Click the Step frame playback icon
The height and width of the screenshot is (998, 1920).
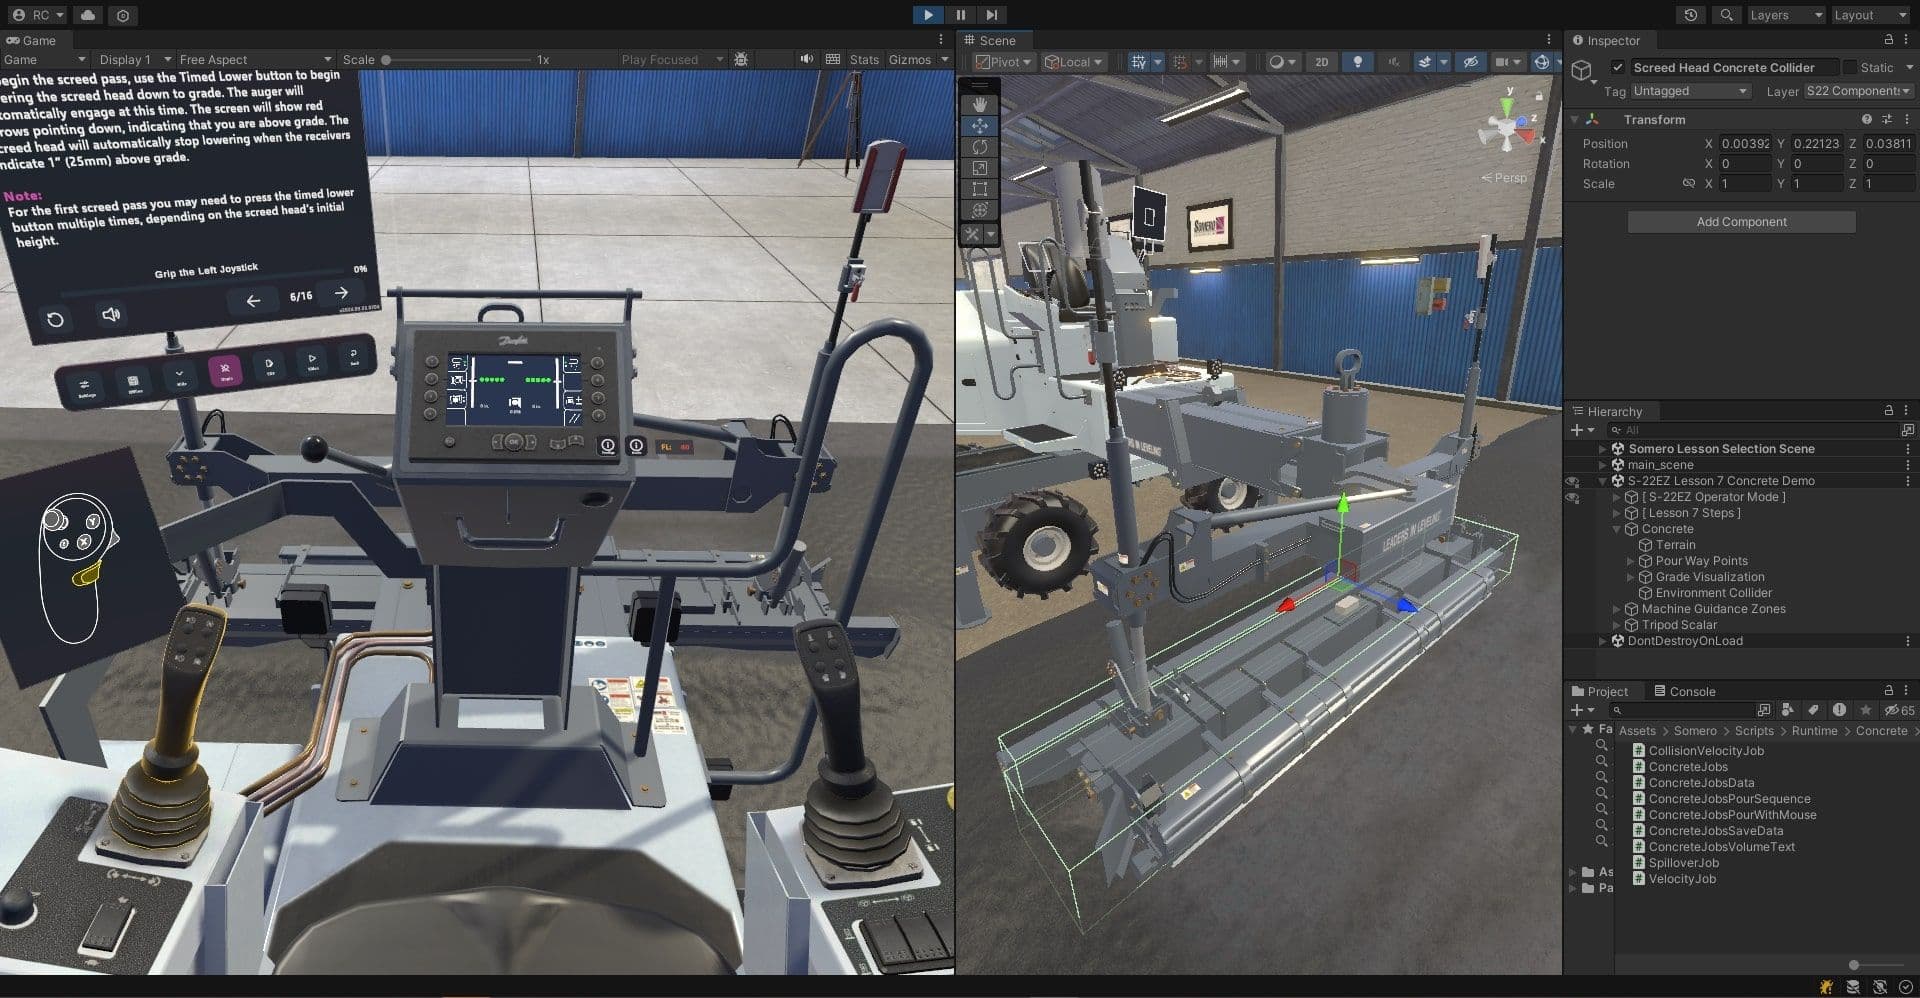(991, 15)
